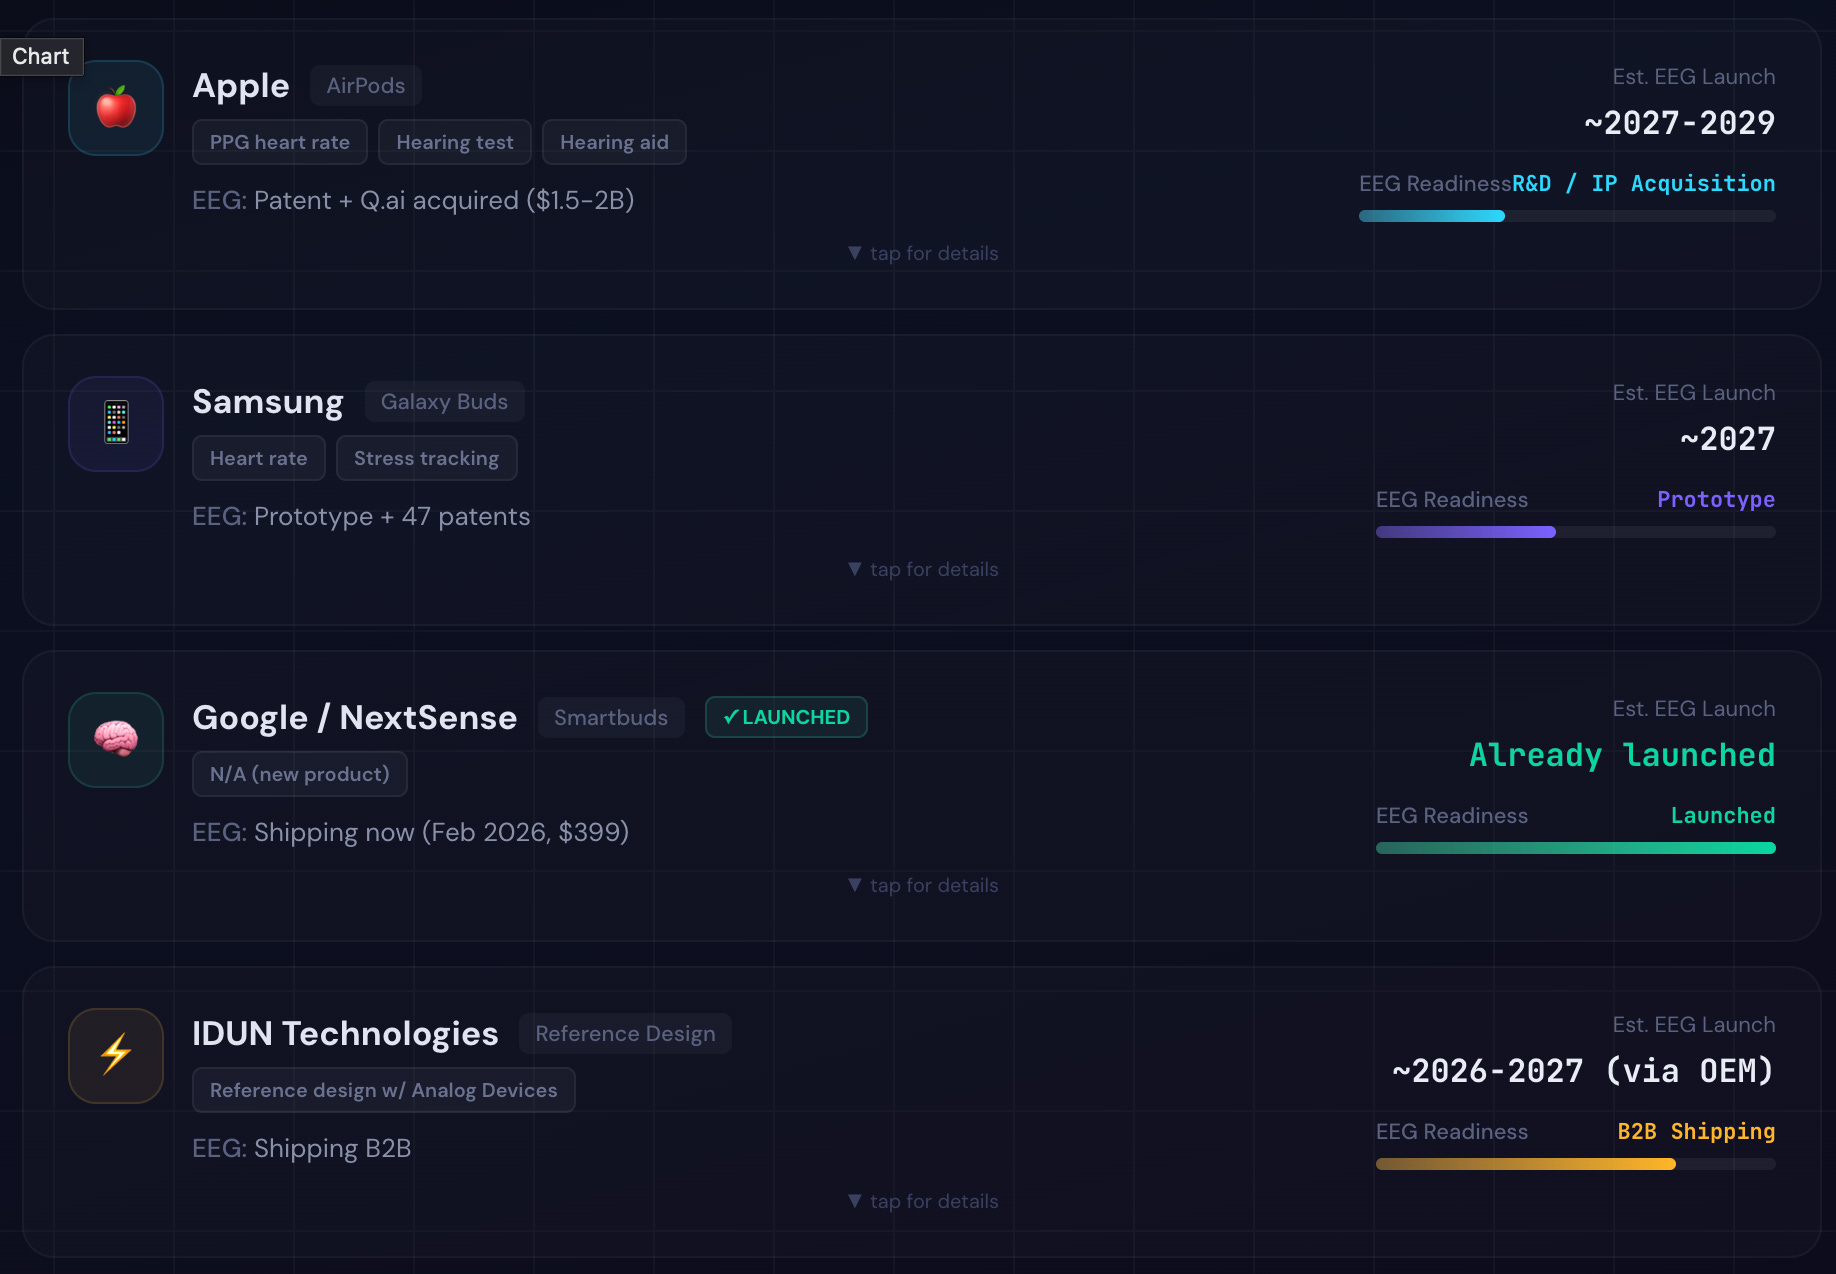
Task: Expand Apple card via tap for details
Action: pyautogui.click(x=923, y=254)
